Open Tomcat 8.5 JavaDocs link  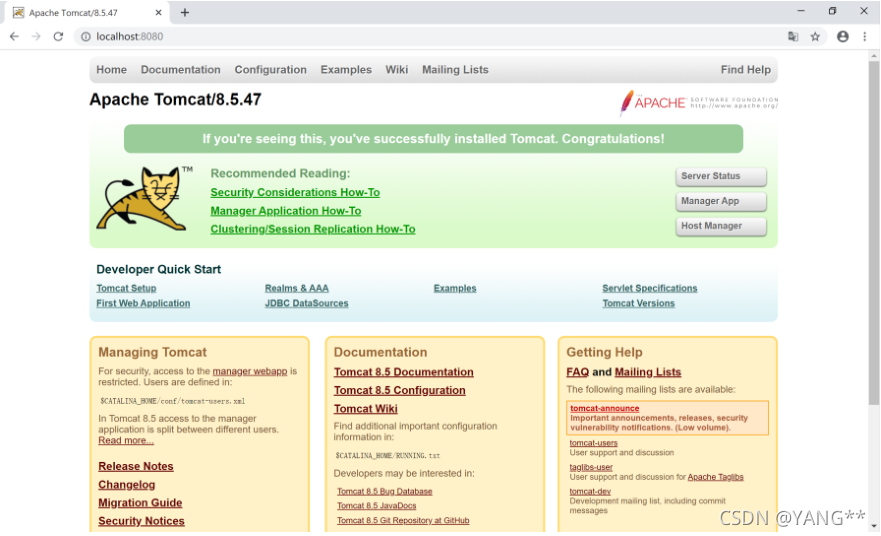(x=376, y=506)
